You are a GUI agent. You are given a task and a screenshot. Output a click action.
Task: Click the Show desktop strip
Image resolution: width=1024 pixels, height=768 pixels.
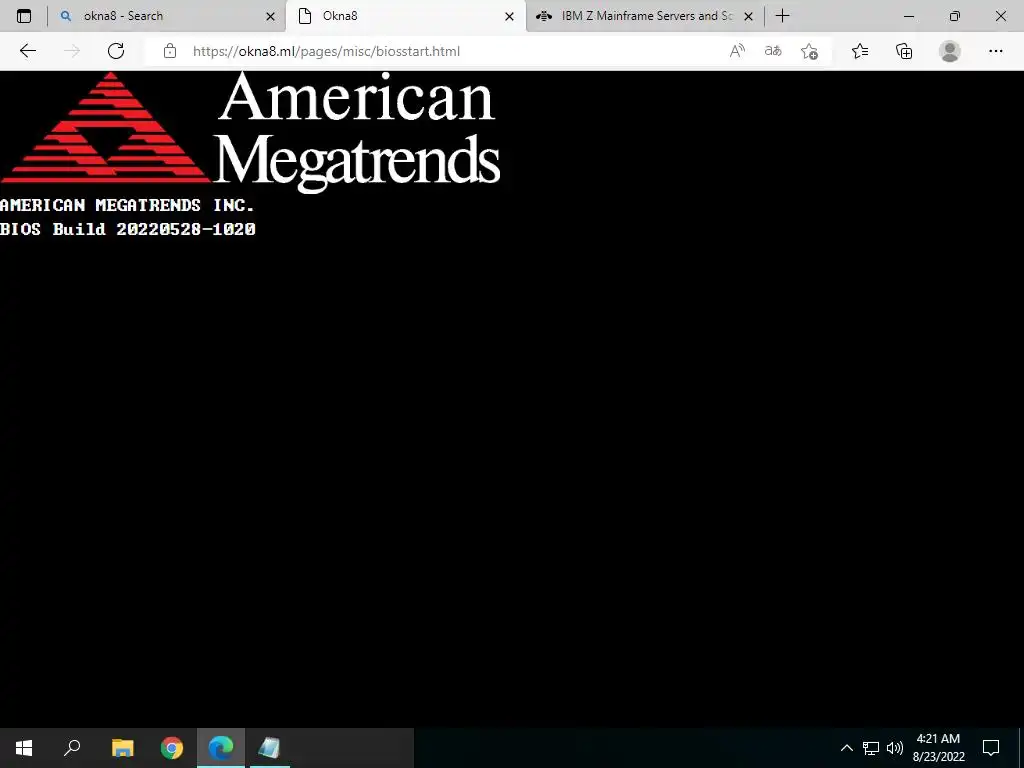[1021, 748]
